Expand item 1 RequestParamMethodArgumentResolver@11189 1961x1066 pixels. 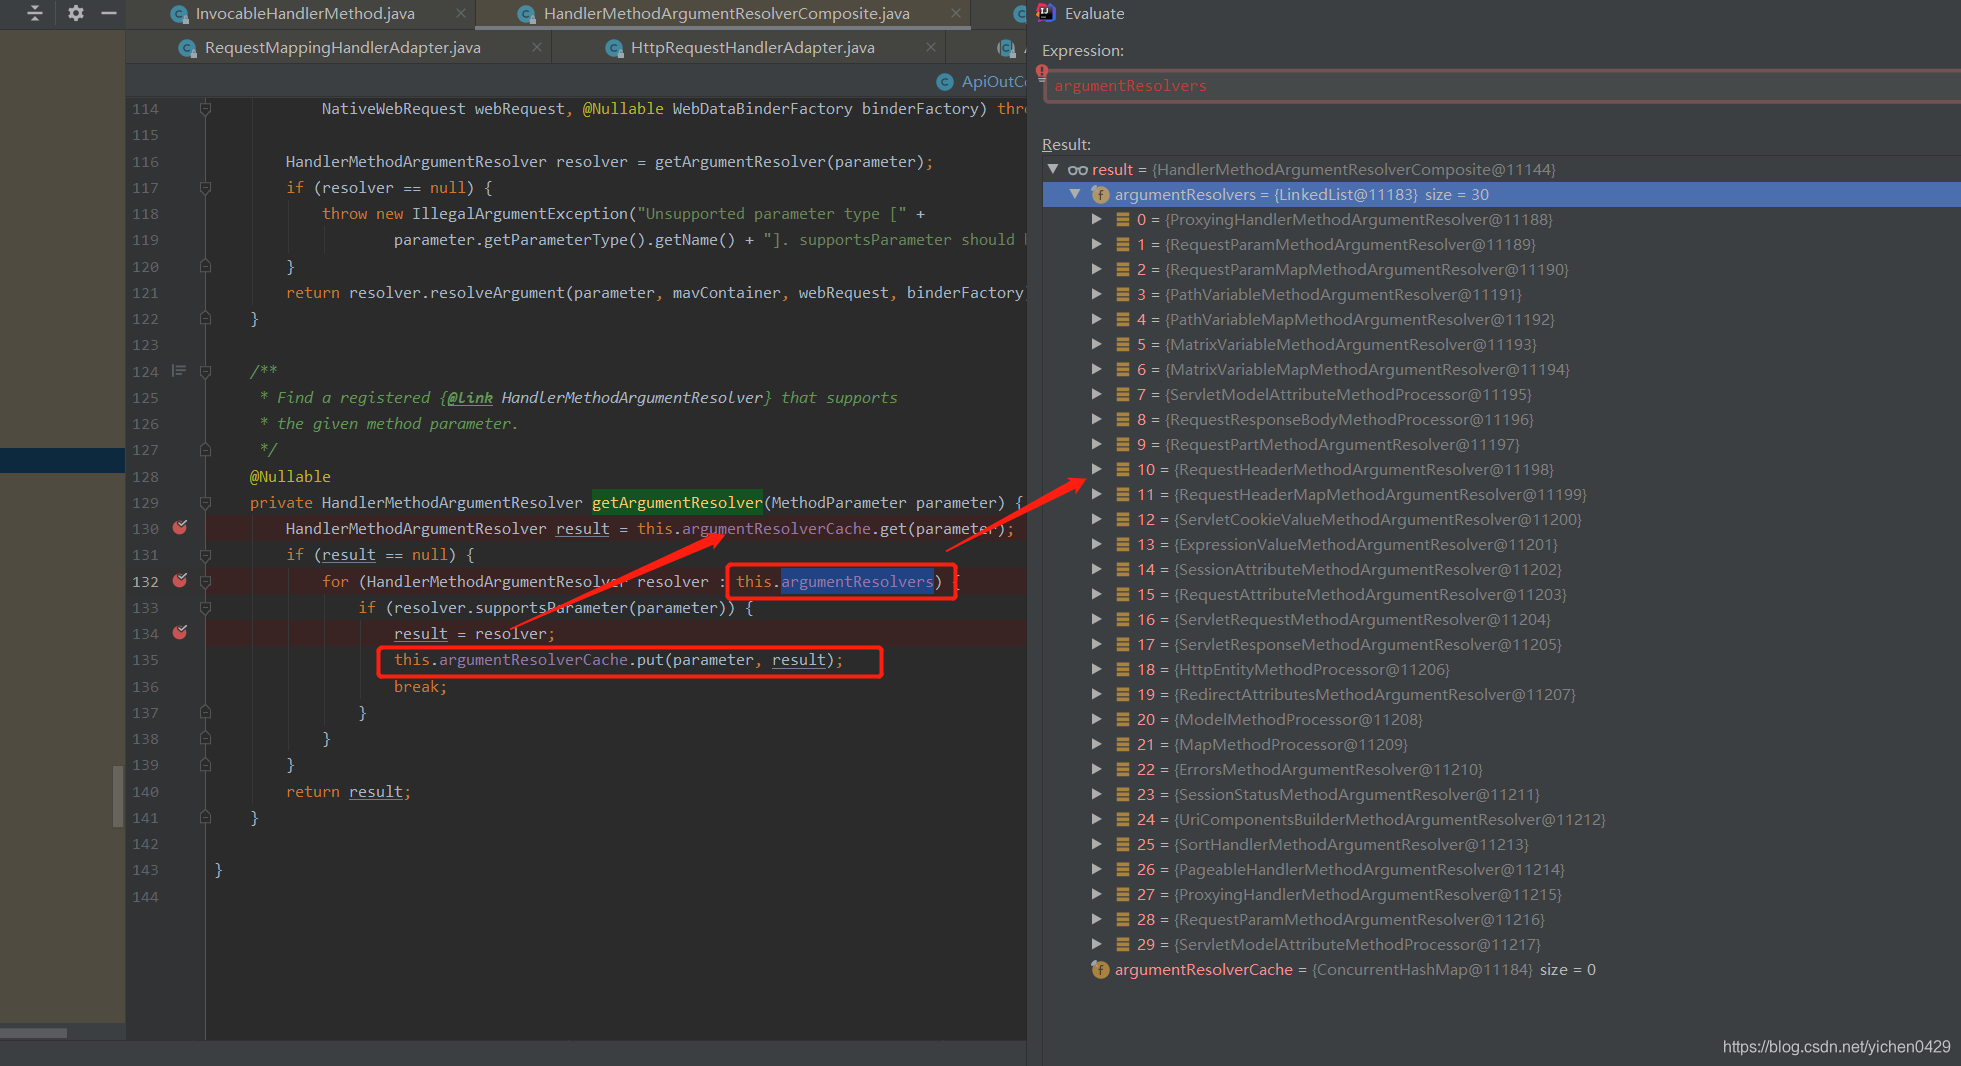(x=1096, y=244)
